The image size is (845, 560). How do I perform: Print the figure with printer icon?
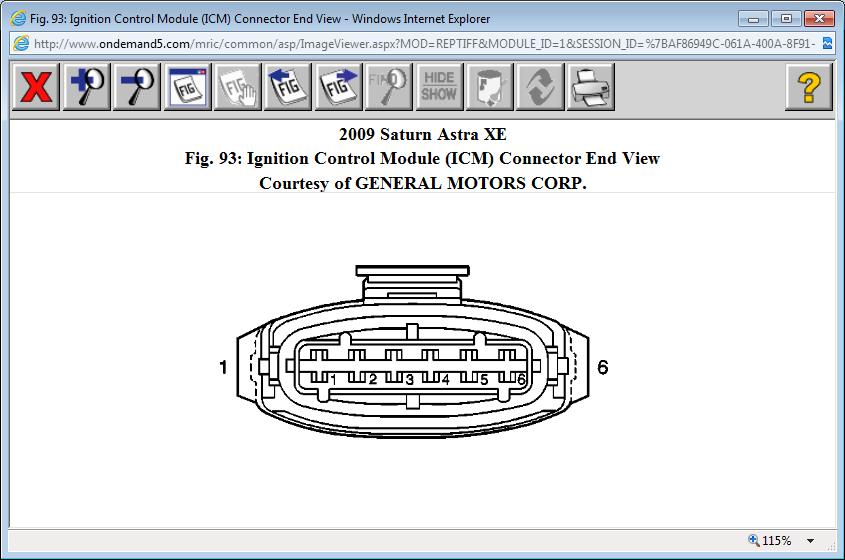click(590, 87)
